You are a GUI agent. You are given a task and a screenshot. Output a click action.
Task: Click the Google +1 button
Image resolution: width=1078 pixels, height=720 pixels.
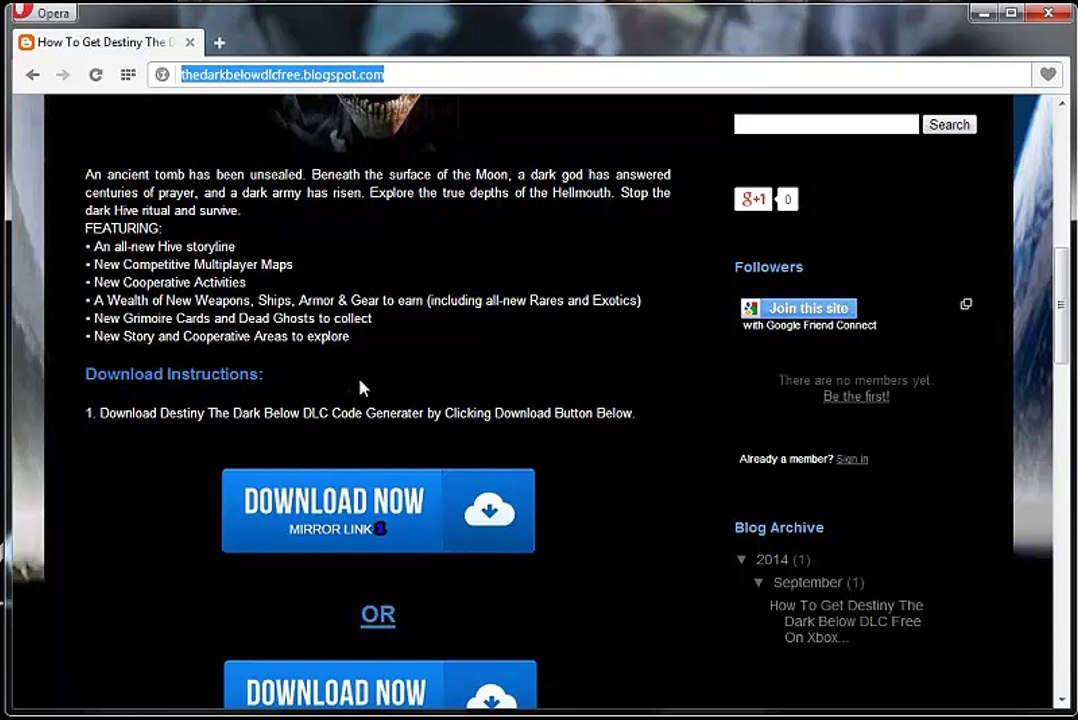(x=753, y=199)
